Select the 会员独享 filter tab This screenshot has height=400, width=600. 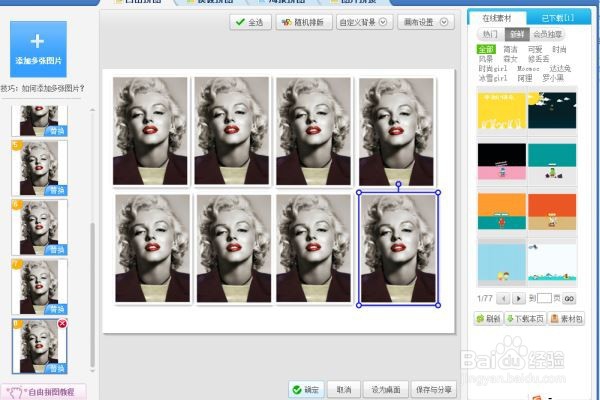click(547, 34)
